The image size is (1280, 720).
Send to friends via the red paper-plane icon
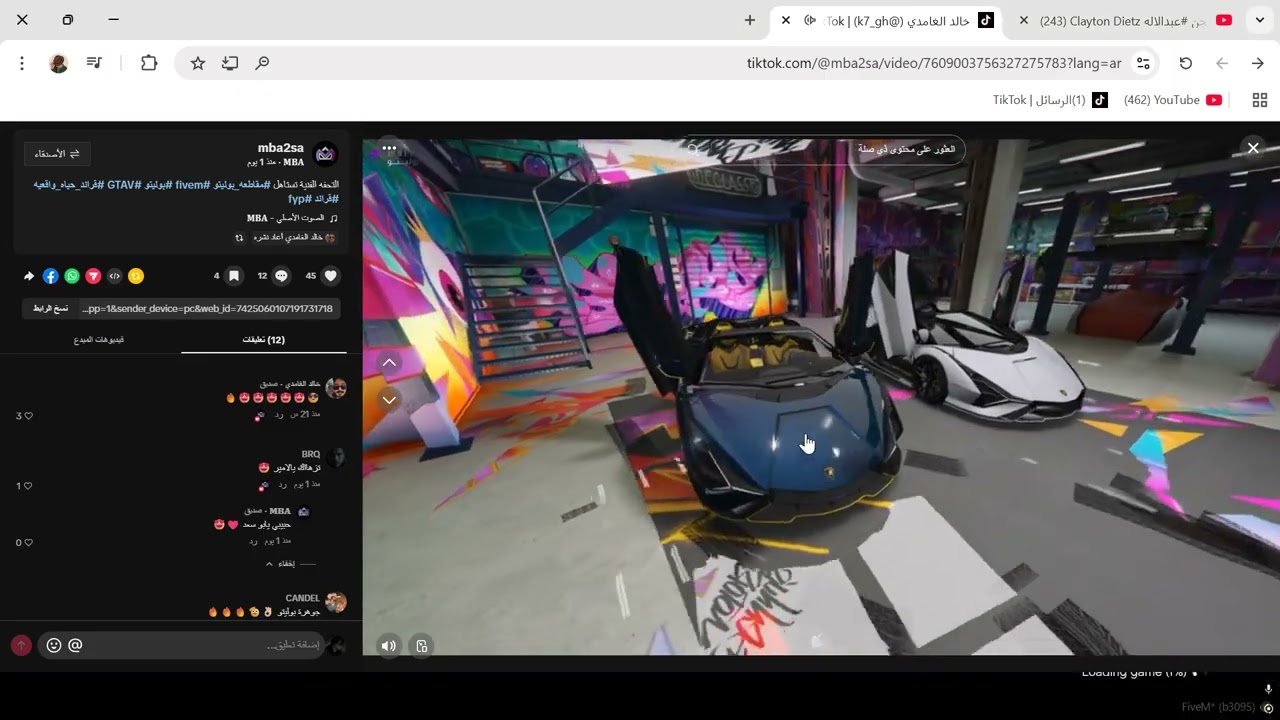[x=93, y=276]
